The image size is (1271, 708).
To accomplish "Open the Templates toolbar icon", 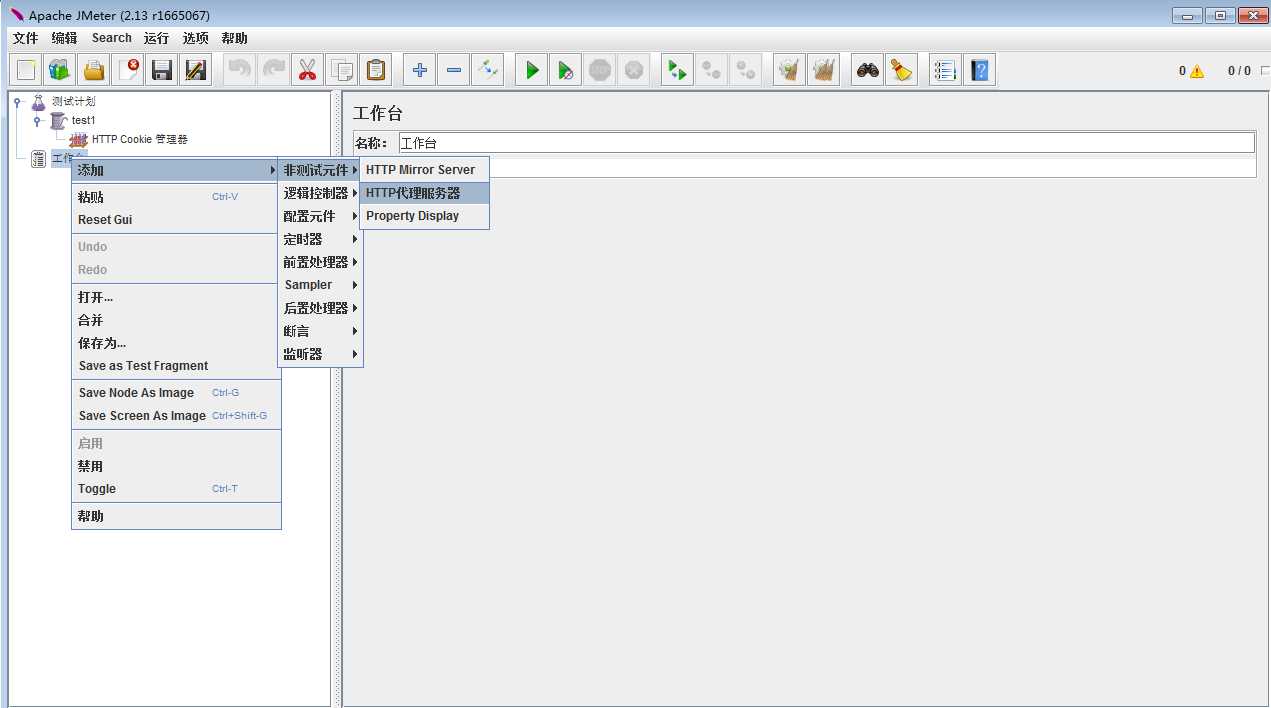I will tap(61, 70).
